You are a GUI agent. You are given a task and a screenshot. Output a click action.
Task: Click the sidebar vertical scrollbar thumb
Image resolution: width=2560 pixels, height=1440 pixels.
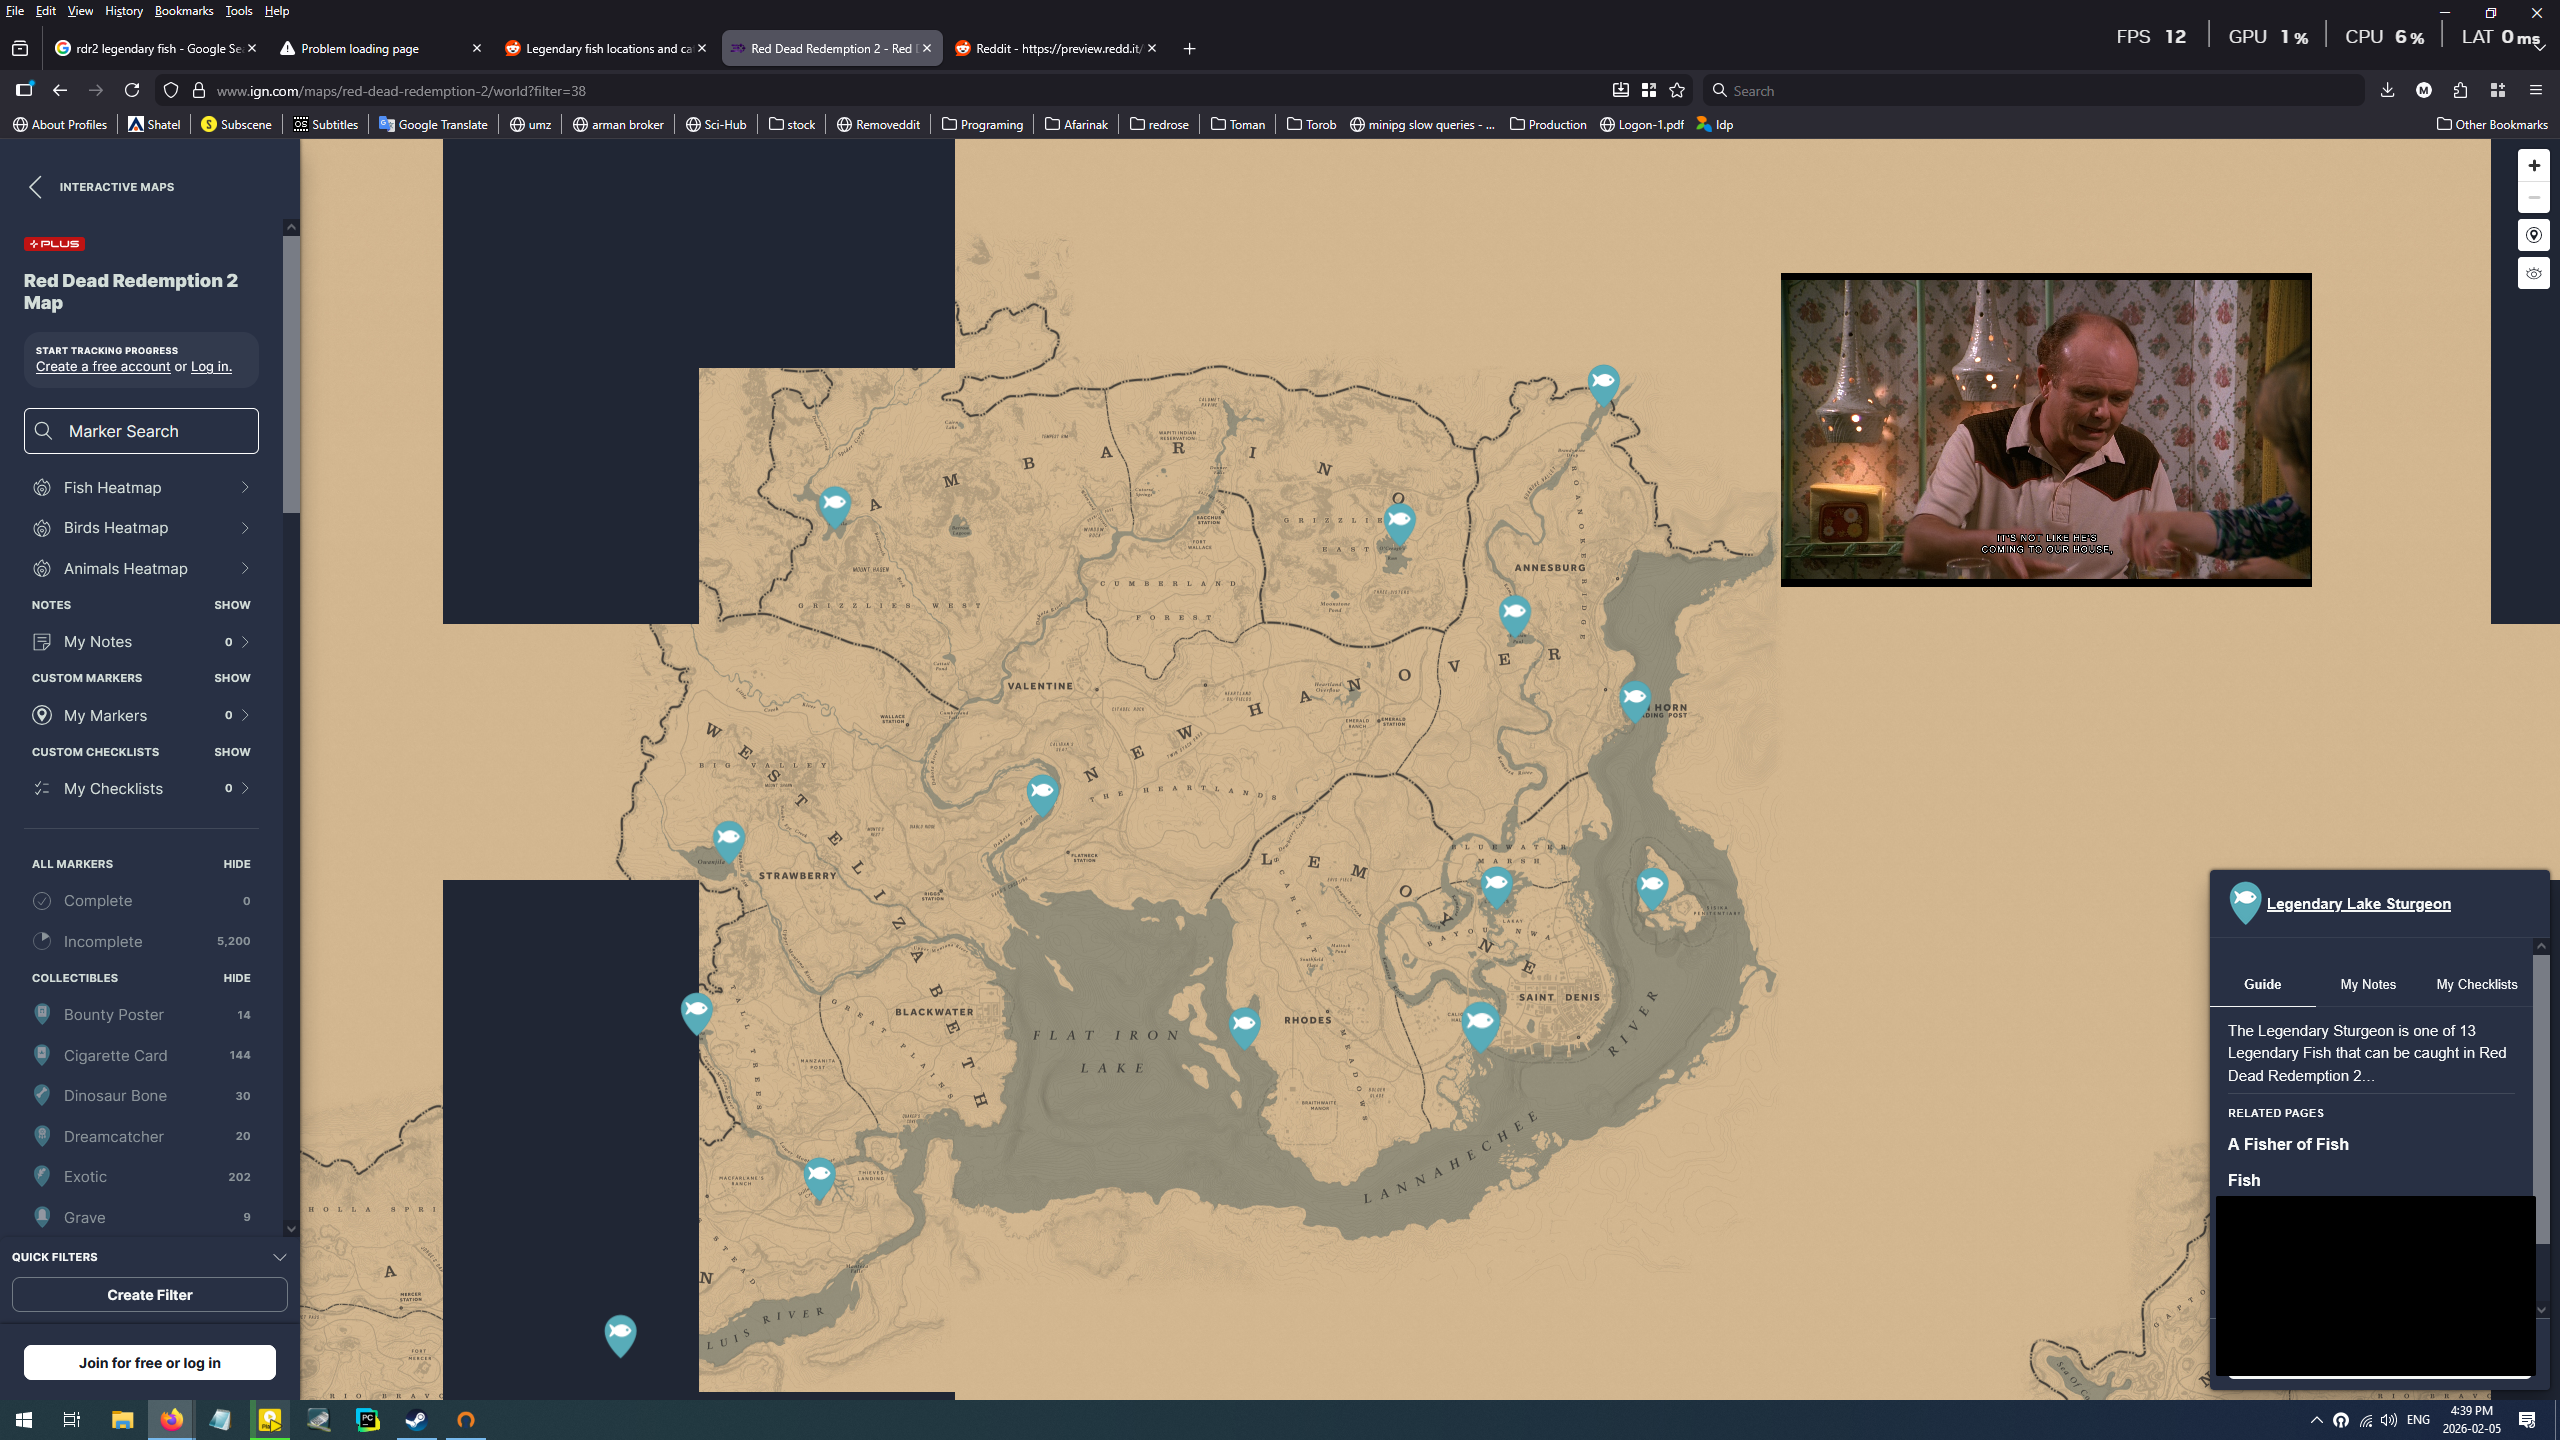(x=291, y=375)
